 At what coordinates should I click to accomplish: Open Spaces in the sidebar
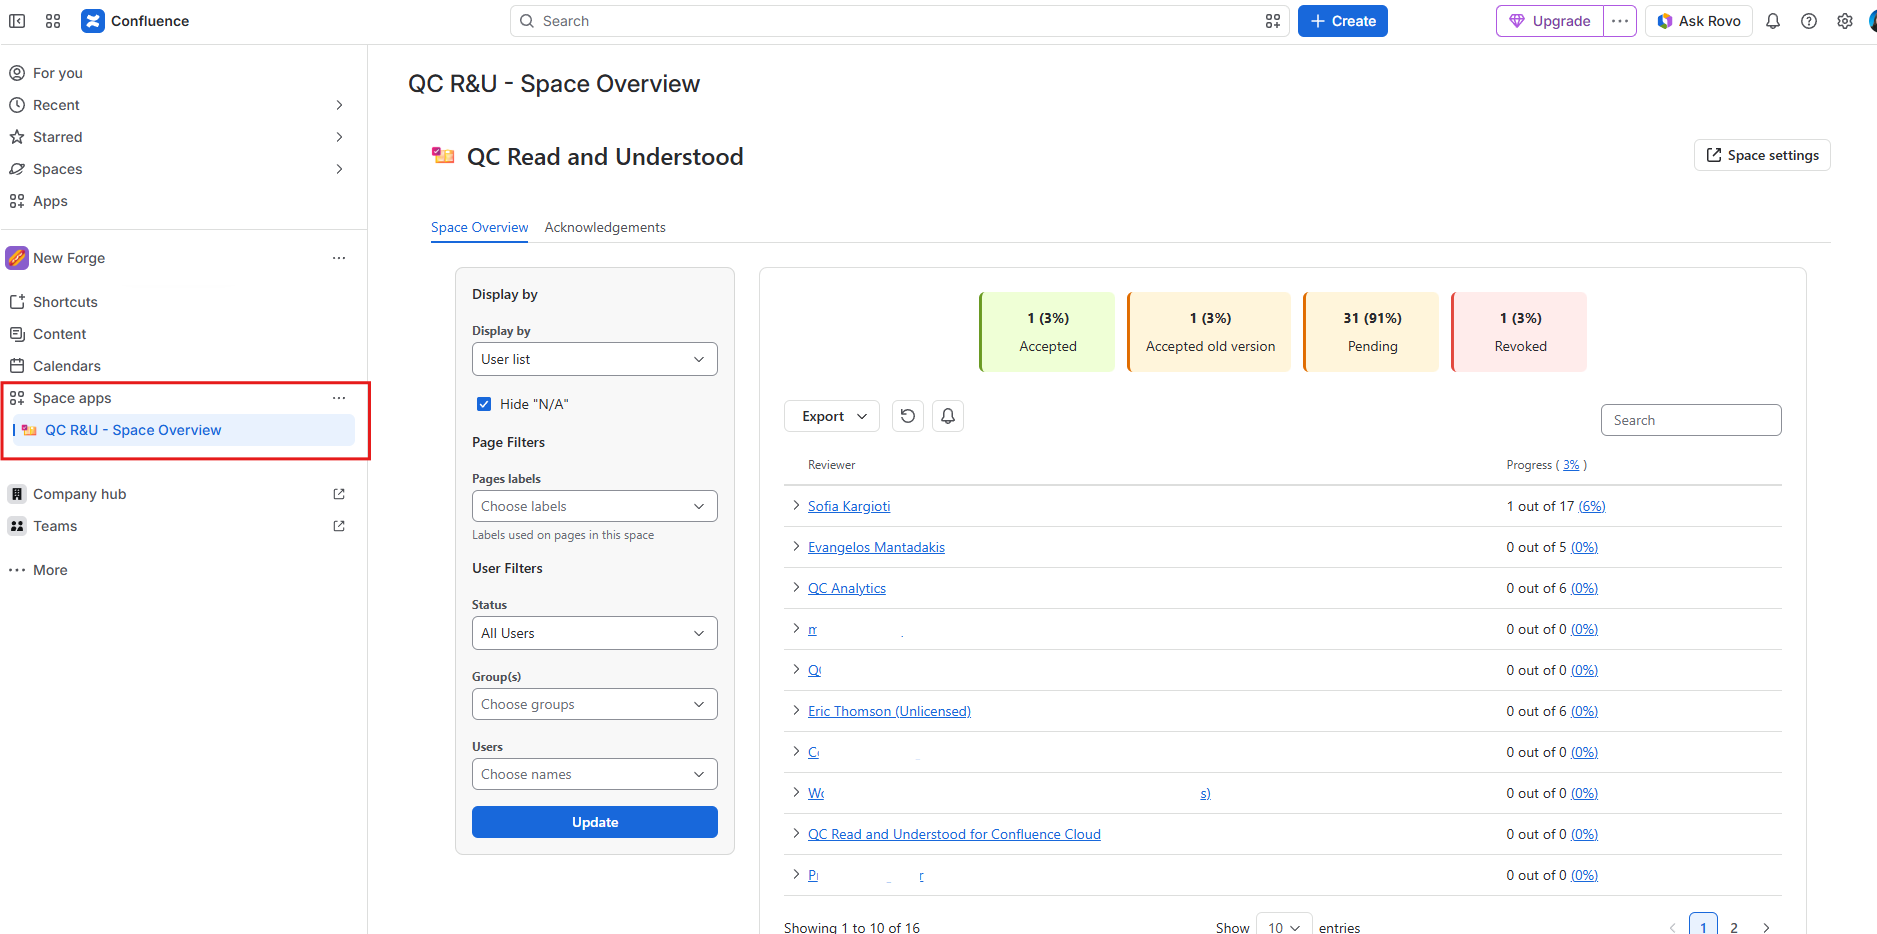[58, 169]
